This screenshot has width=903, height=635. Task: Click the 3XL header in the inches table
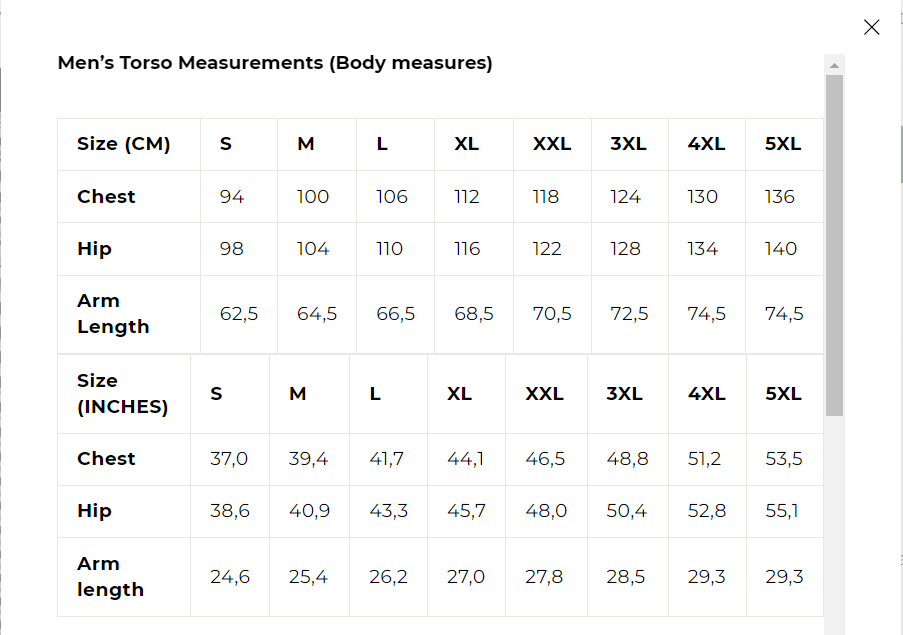point(625,394)
